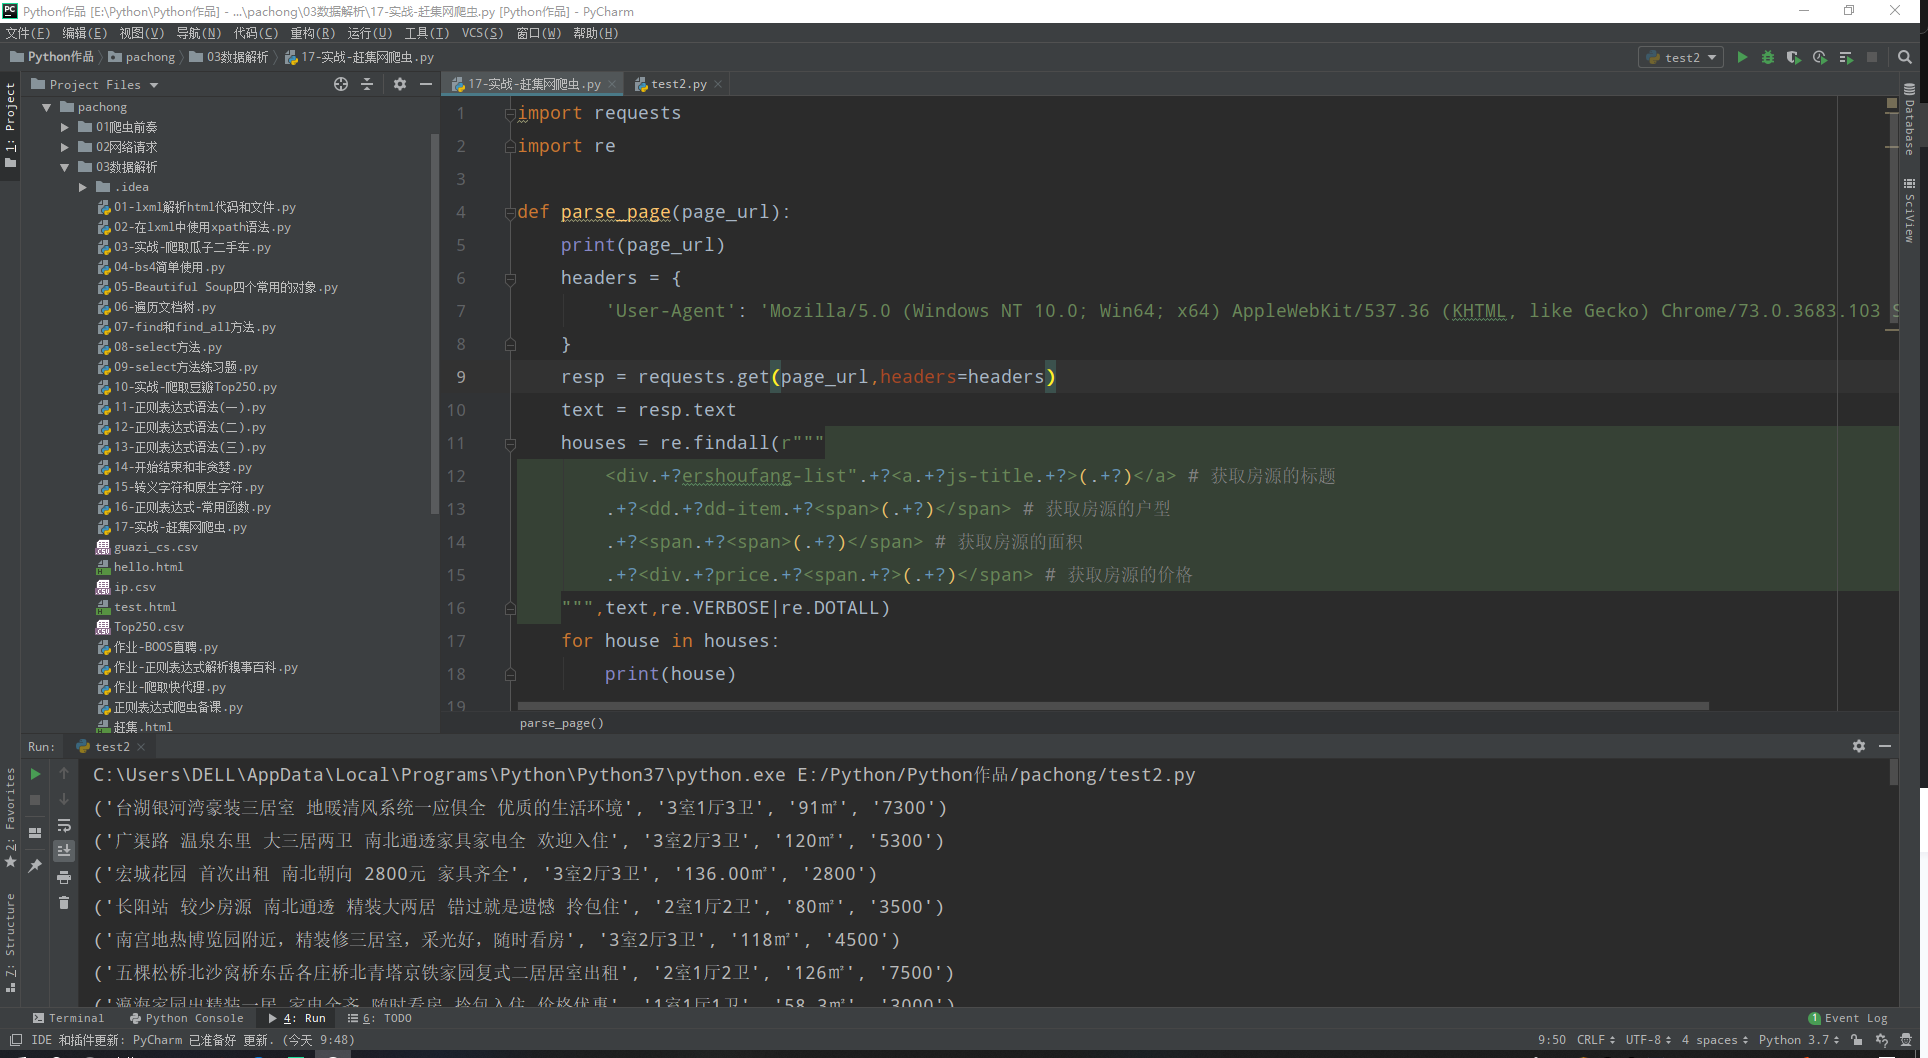Toggle scroll to end of console output
Screen dimensions: 1928x1058
(64, 851)
